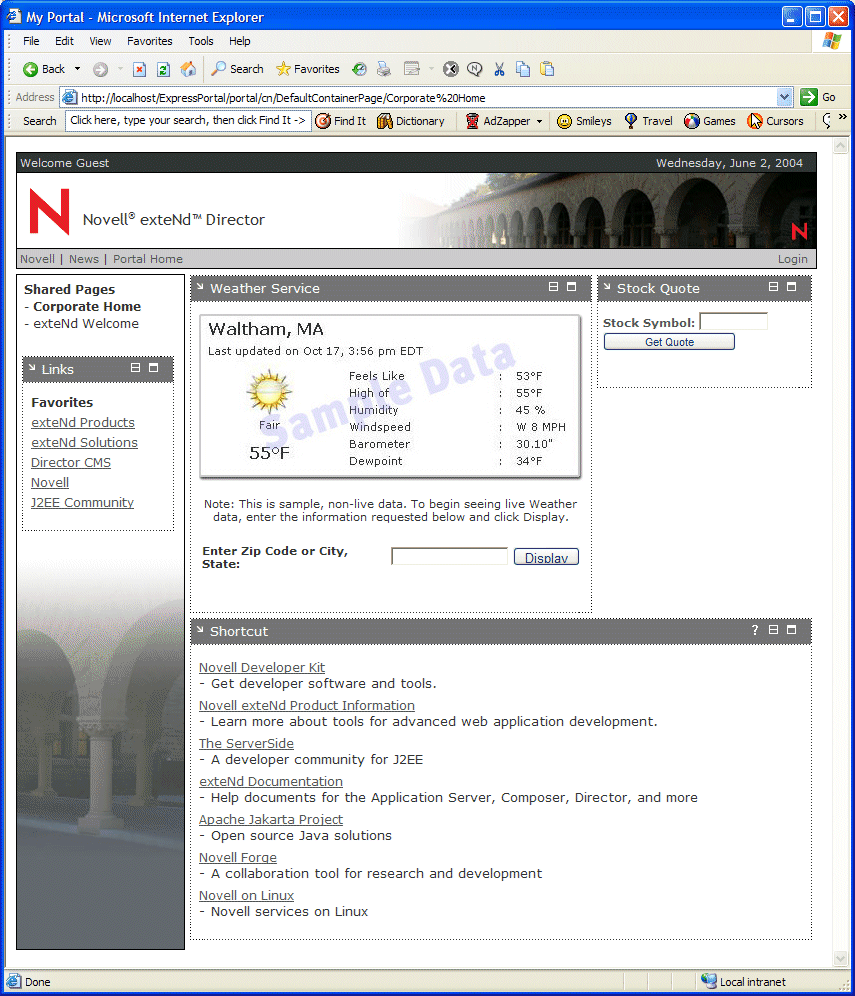This screenshot has height=996, width=855.
Task: Open the Tools menu
Action: (x=201, y=41)
